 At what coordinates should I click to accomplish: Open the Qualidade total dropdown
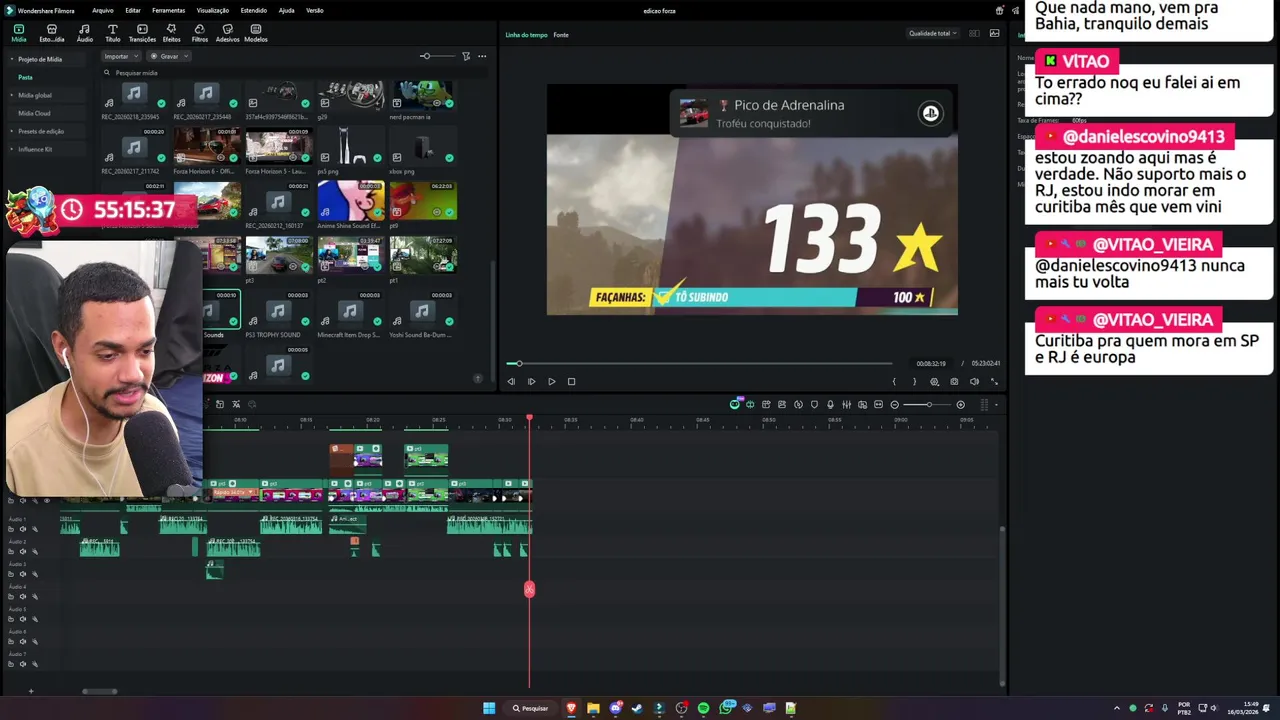point(932,33)
